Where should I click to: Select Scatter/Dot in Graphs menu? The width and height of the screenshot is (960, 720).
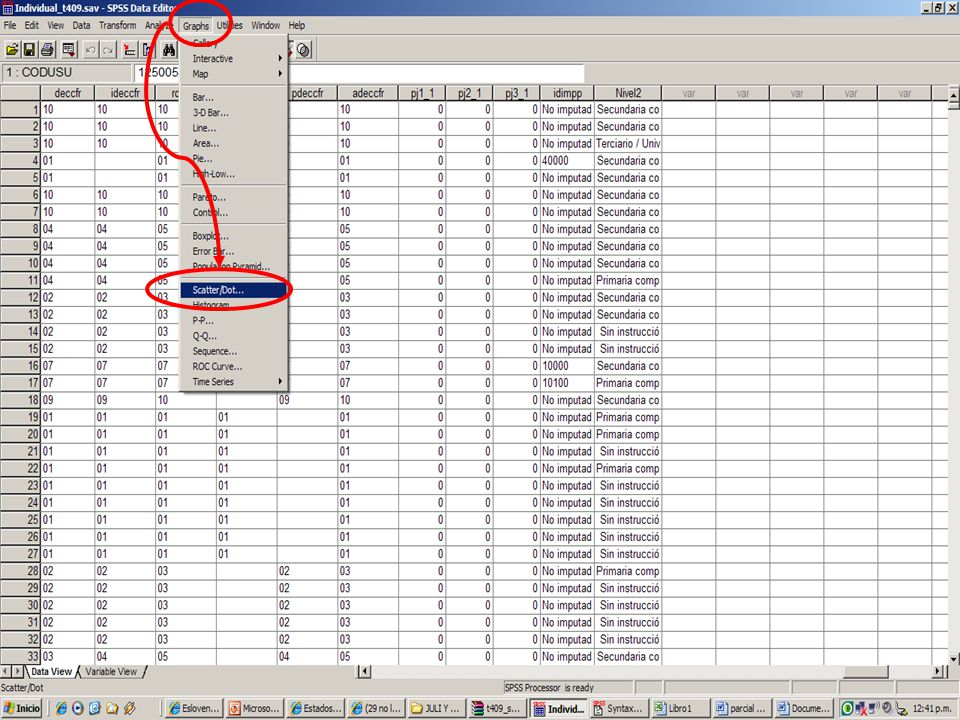click(233, 290)
